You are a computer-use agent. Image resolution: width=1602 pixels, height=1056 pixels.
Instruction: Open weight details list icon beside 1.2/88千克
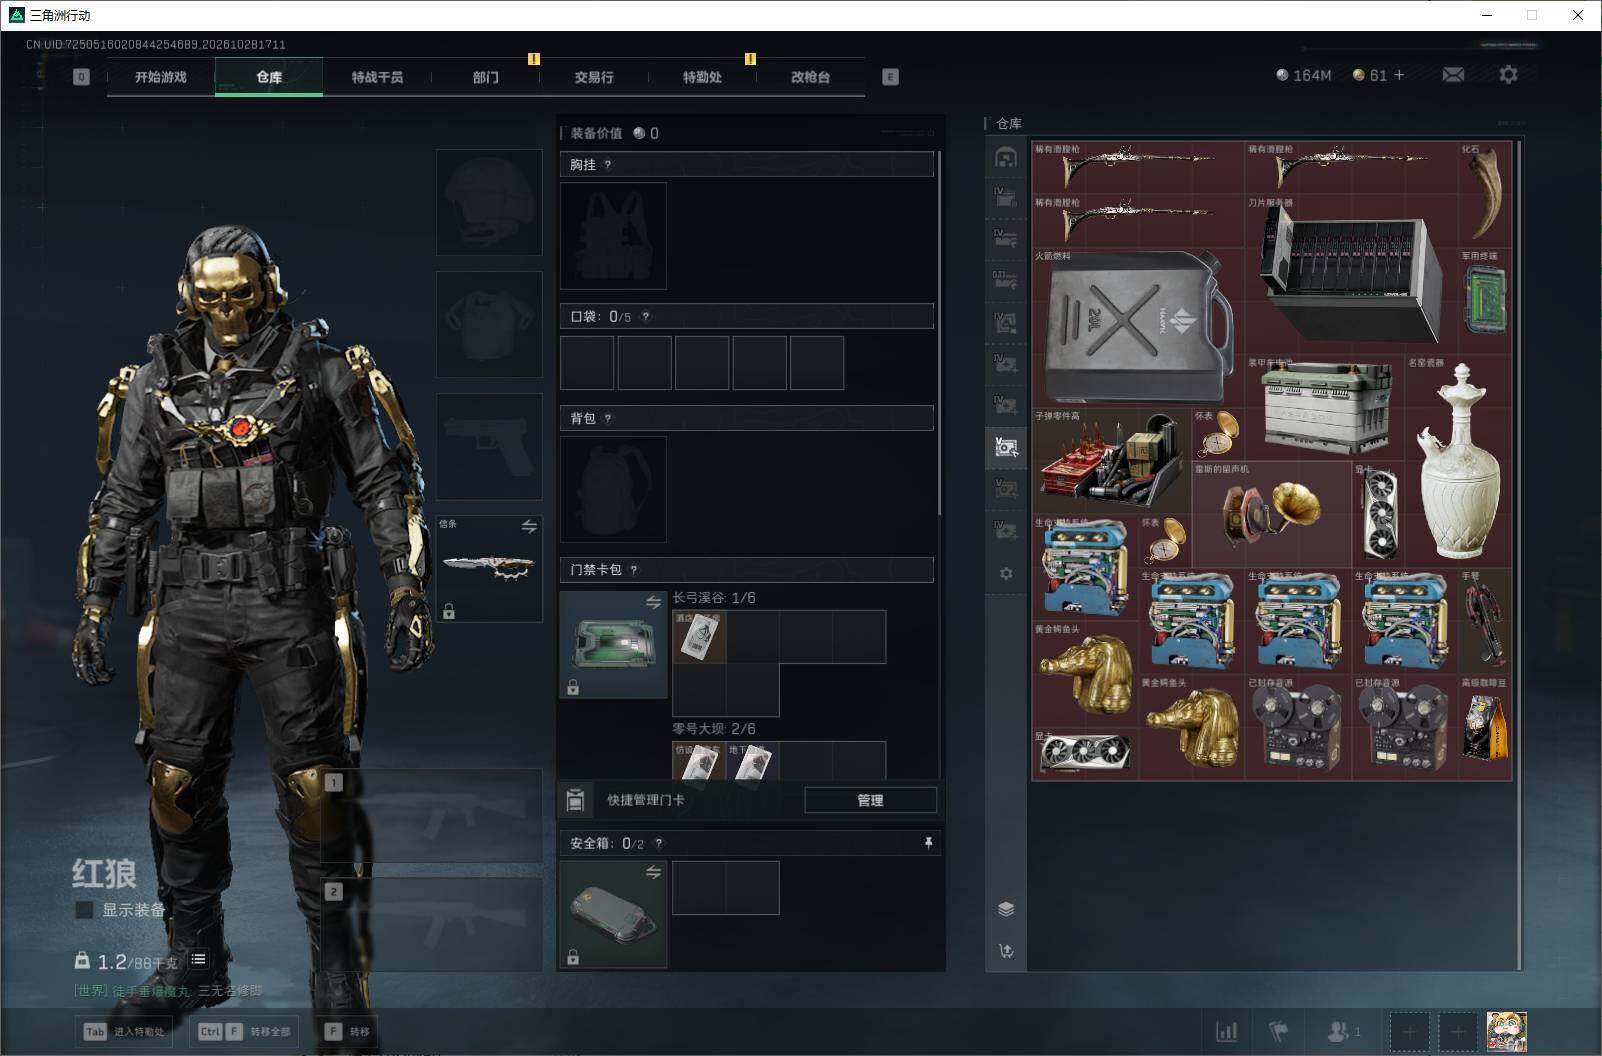pos(199,960)
